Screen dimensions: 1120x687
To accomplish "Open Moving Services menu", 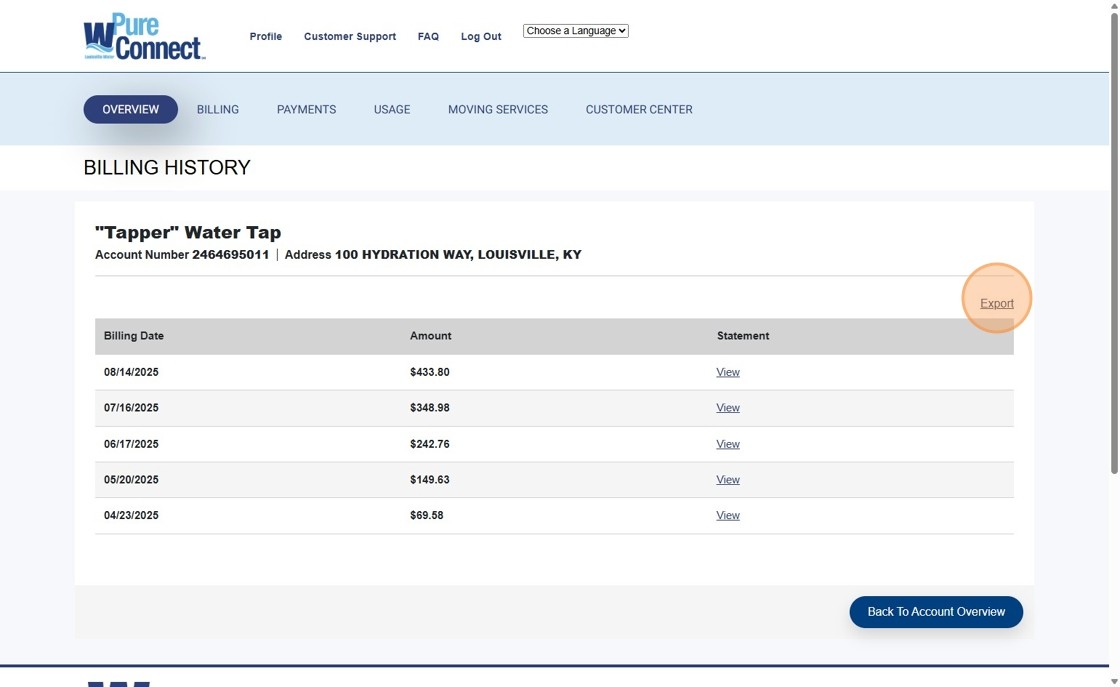I will (x=498, y=109).
